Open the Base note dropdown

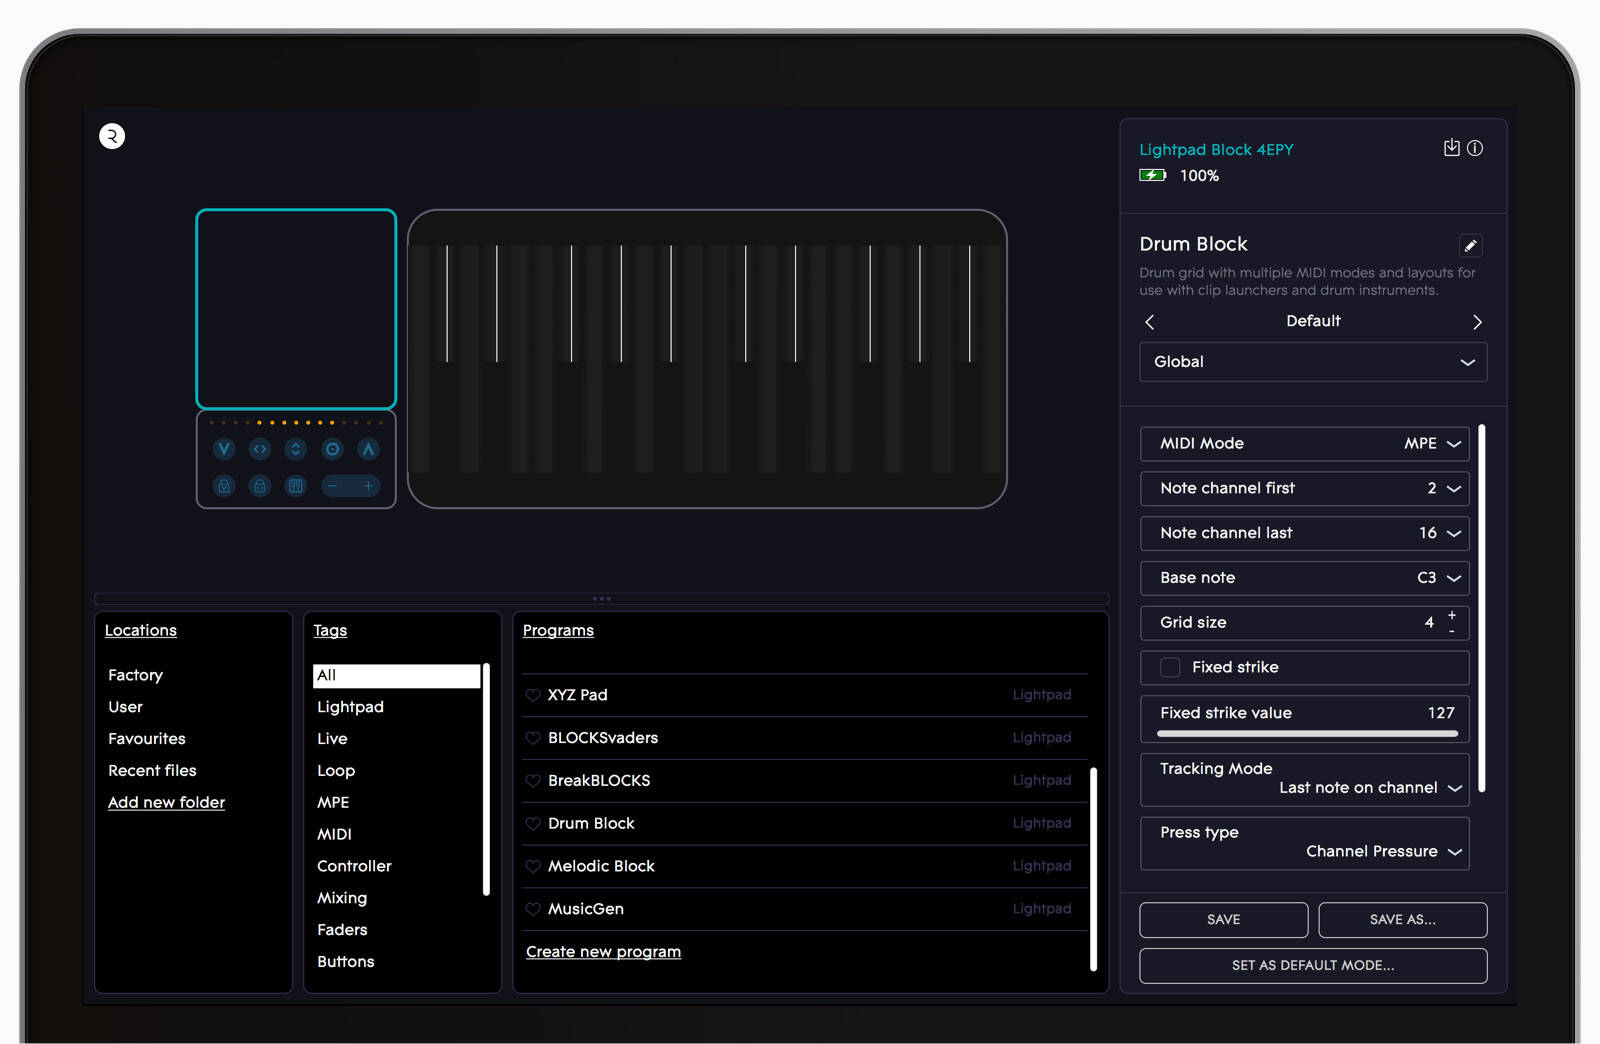(x=1304, y=578)
